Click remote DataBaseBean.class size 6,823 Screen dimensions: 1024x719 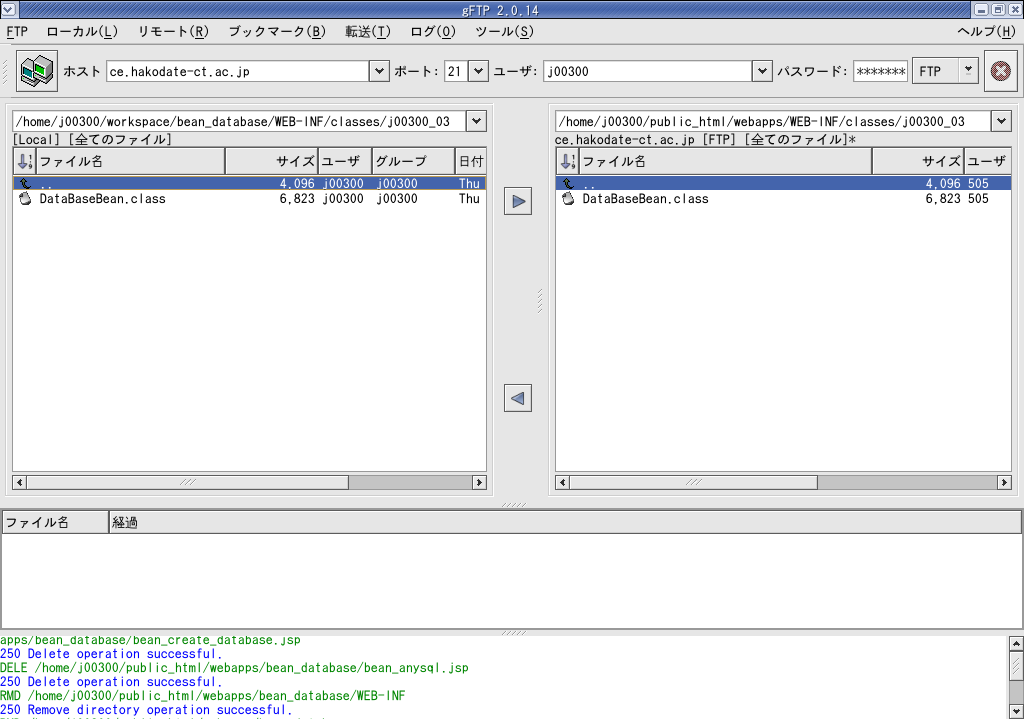pyautogui.click(x=943, y=199)
